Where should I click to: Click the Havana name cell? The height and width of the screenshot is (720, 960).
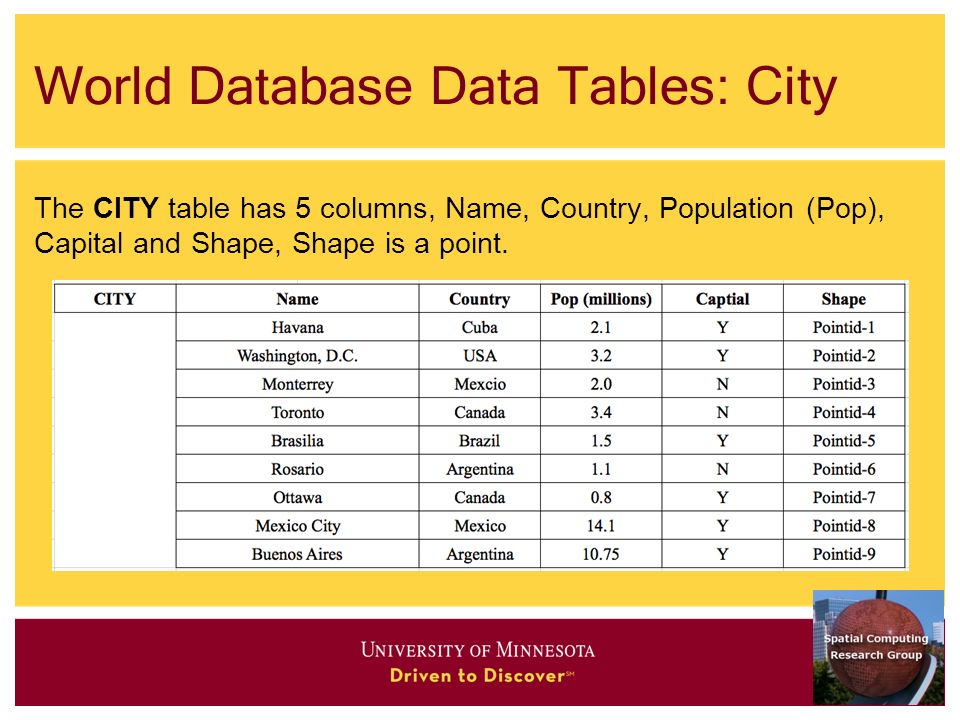[x=297, y=328]
